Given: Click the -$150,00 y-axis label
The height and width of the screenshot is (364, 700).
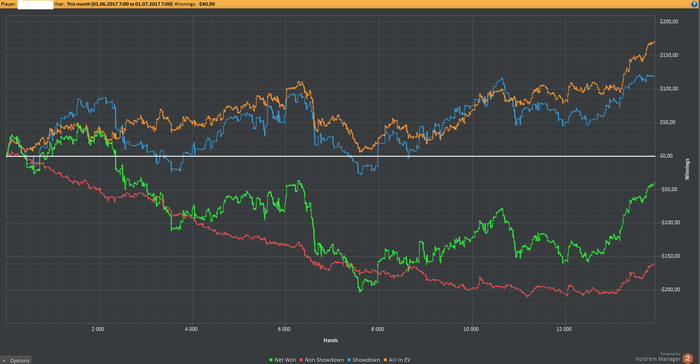Looking at the screenshot, I should point(670,256).
